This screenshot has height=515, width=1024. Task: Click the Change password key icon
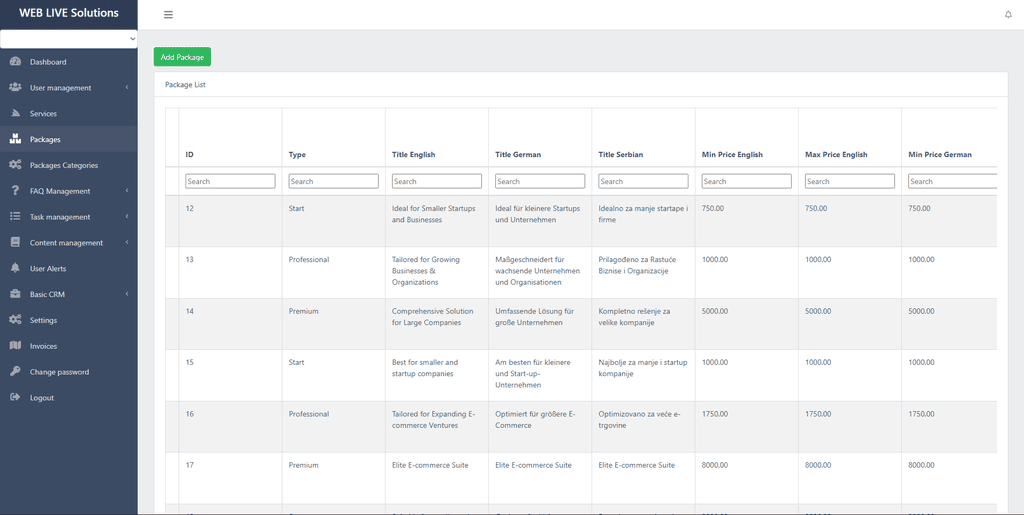tap(16, 371)
